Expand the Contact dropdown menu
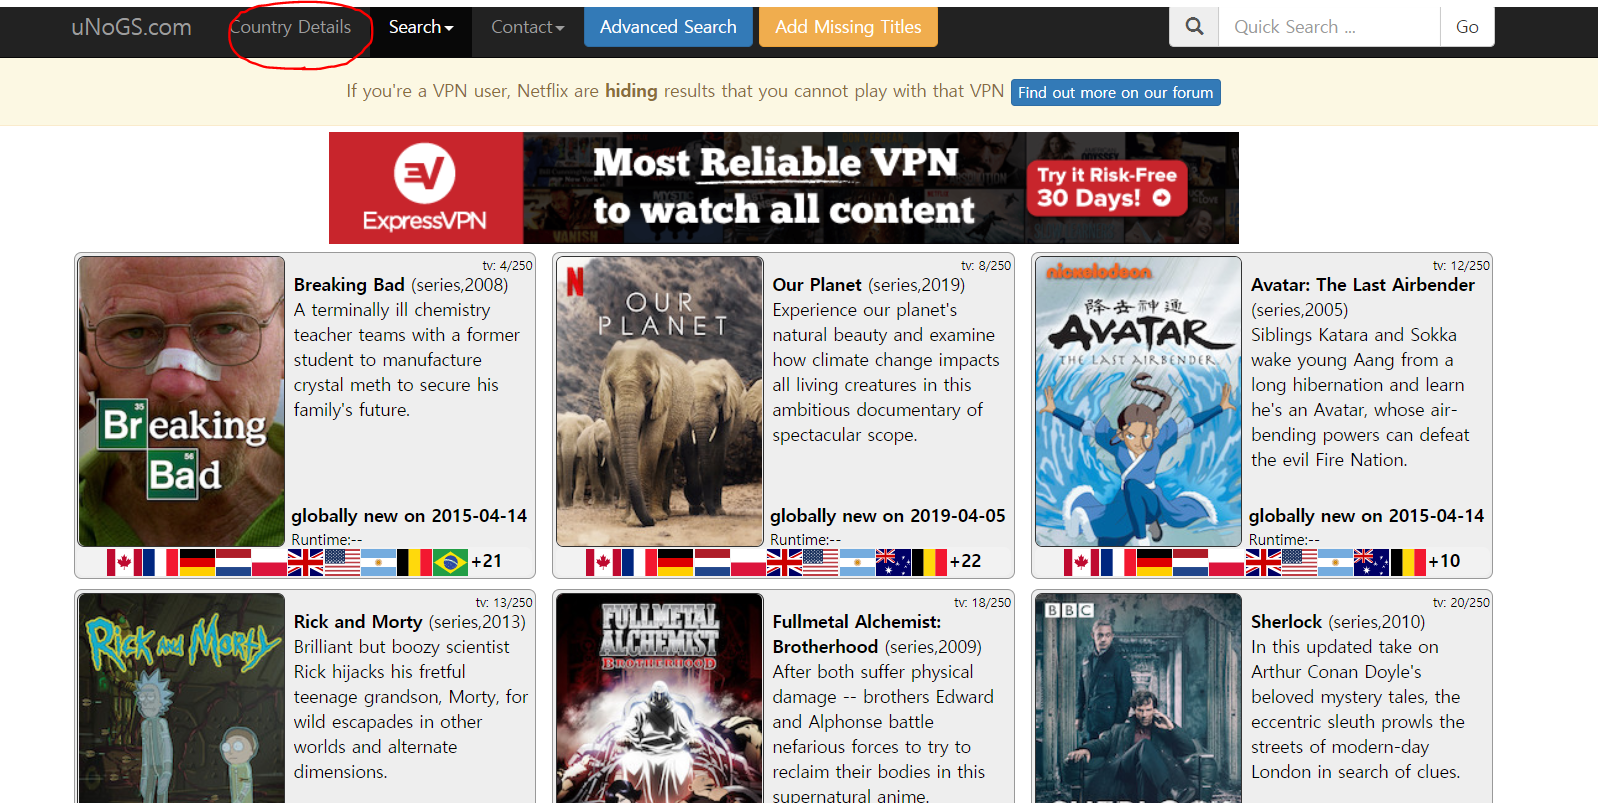The width and height of the screenshot is (1598, 803). pyautogui.click(x=527, y=27)
